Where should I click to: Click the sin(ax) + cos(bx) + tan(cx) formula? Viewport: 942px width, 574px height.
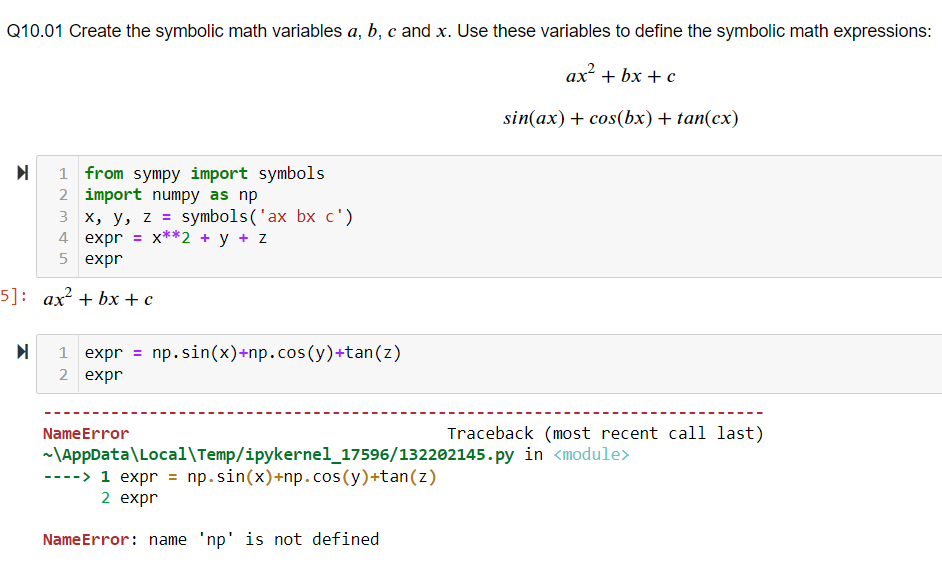(x=621, y=118)
